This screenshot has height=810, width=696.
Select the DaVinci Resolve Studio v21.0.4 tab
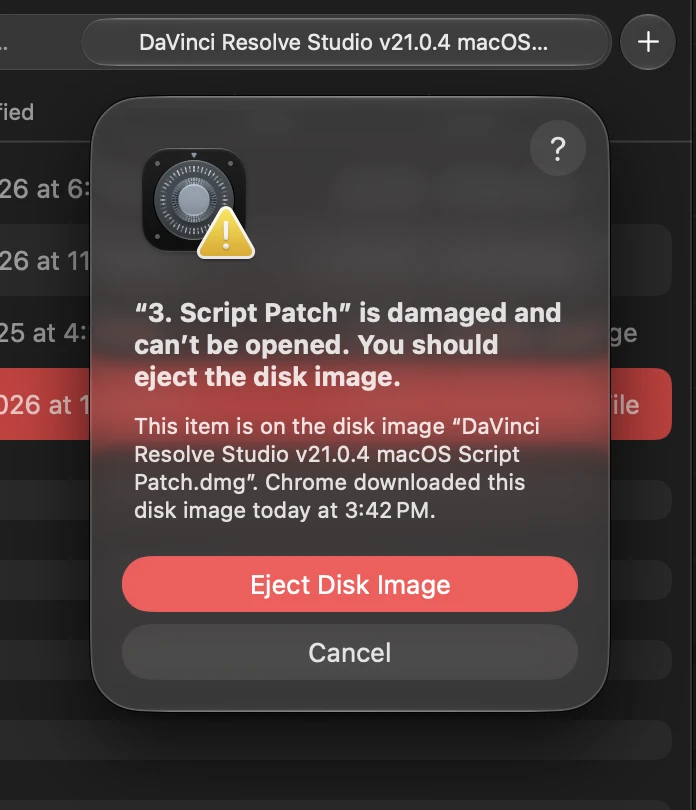[344, 42]
